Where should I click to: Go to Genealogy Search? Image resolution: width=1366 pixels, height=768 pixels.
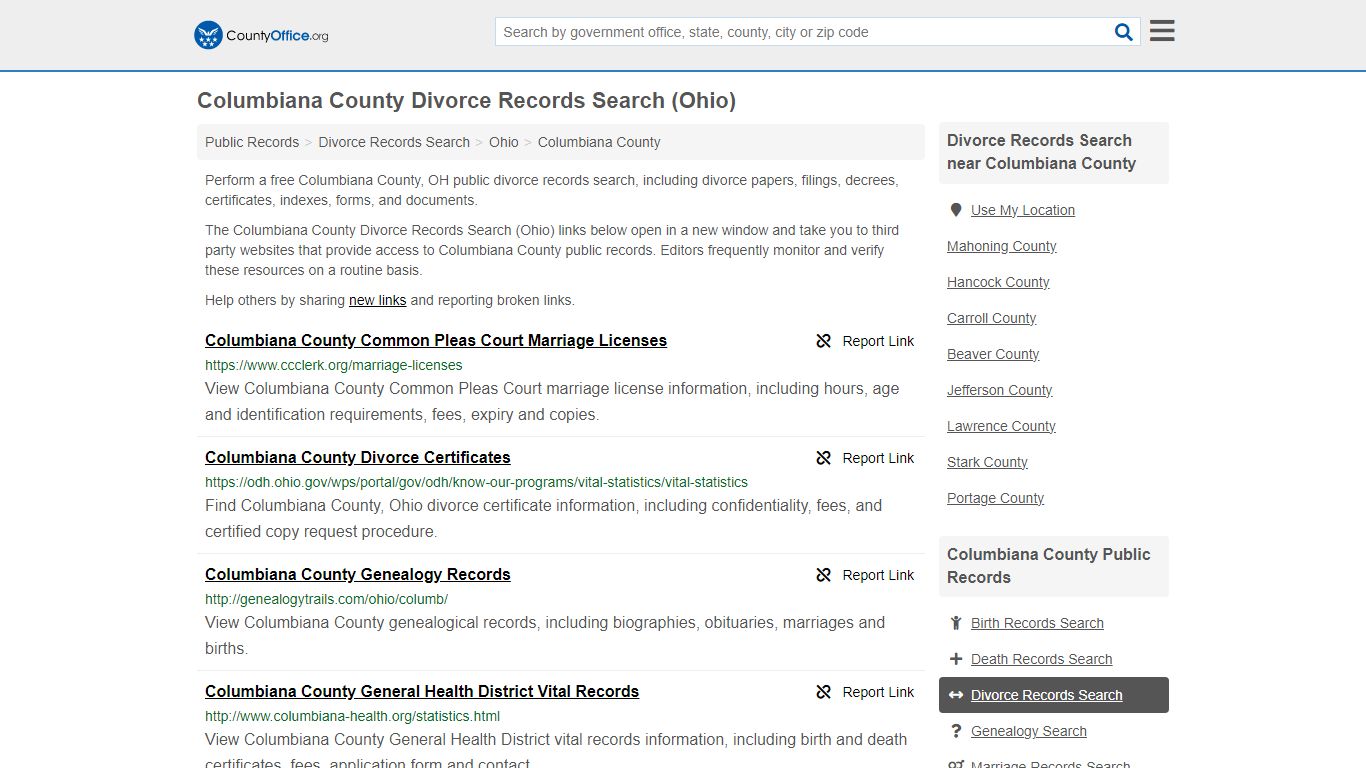1028,731
